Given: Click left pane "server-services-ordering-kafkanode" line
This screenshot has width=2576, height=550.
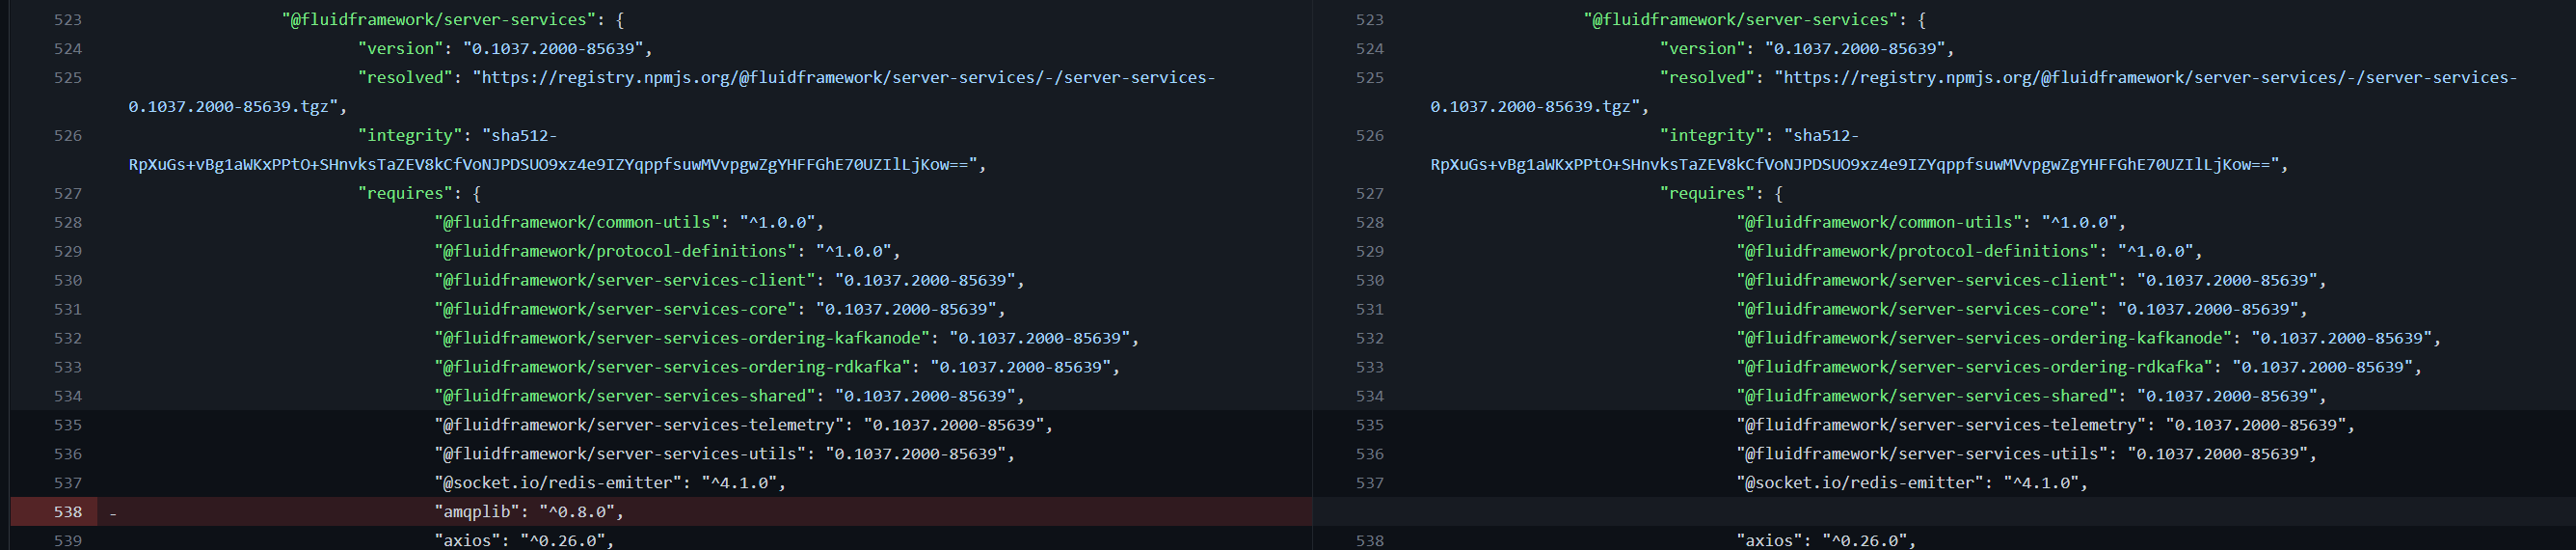Looking at the screenshot, I should tap(786, 339).
